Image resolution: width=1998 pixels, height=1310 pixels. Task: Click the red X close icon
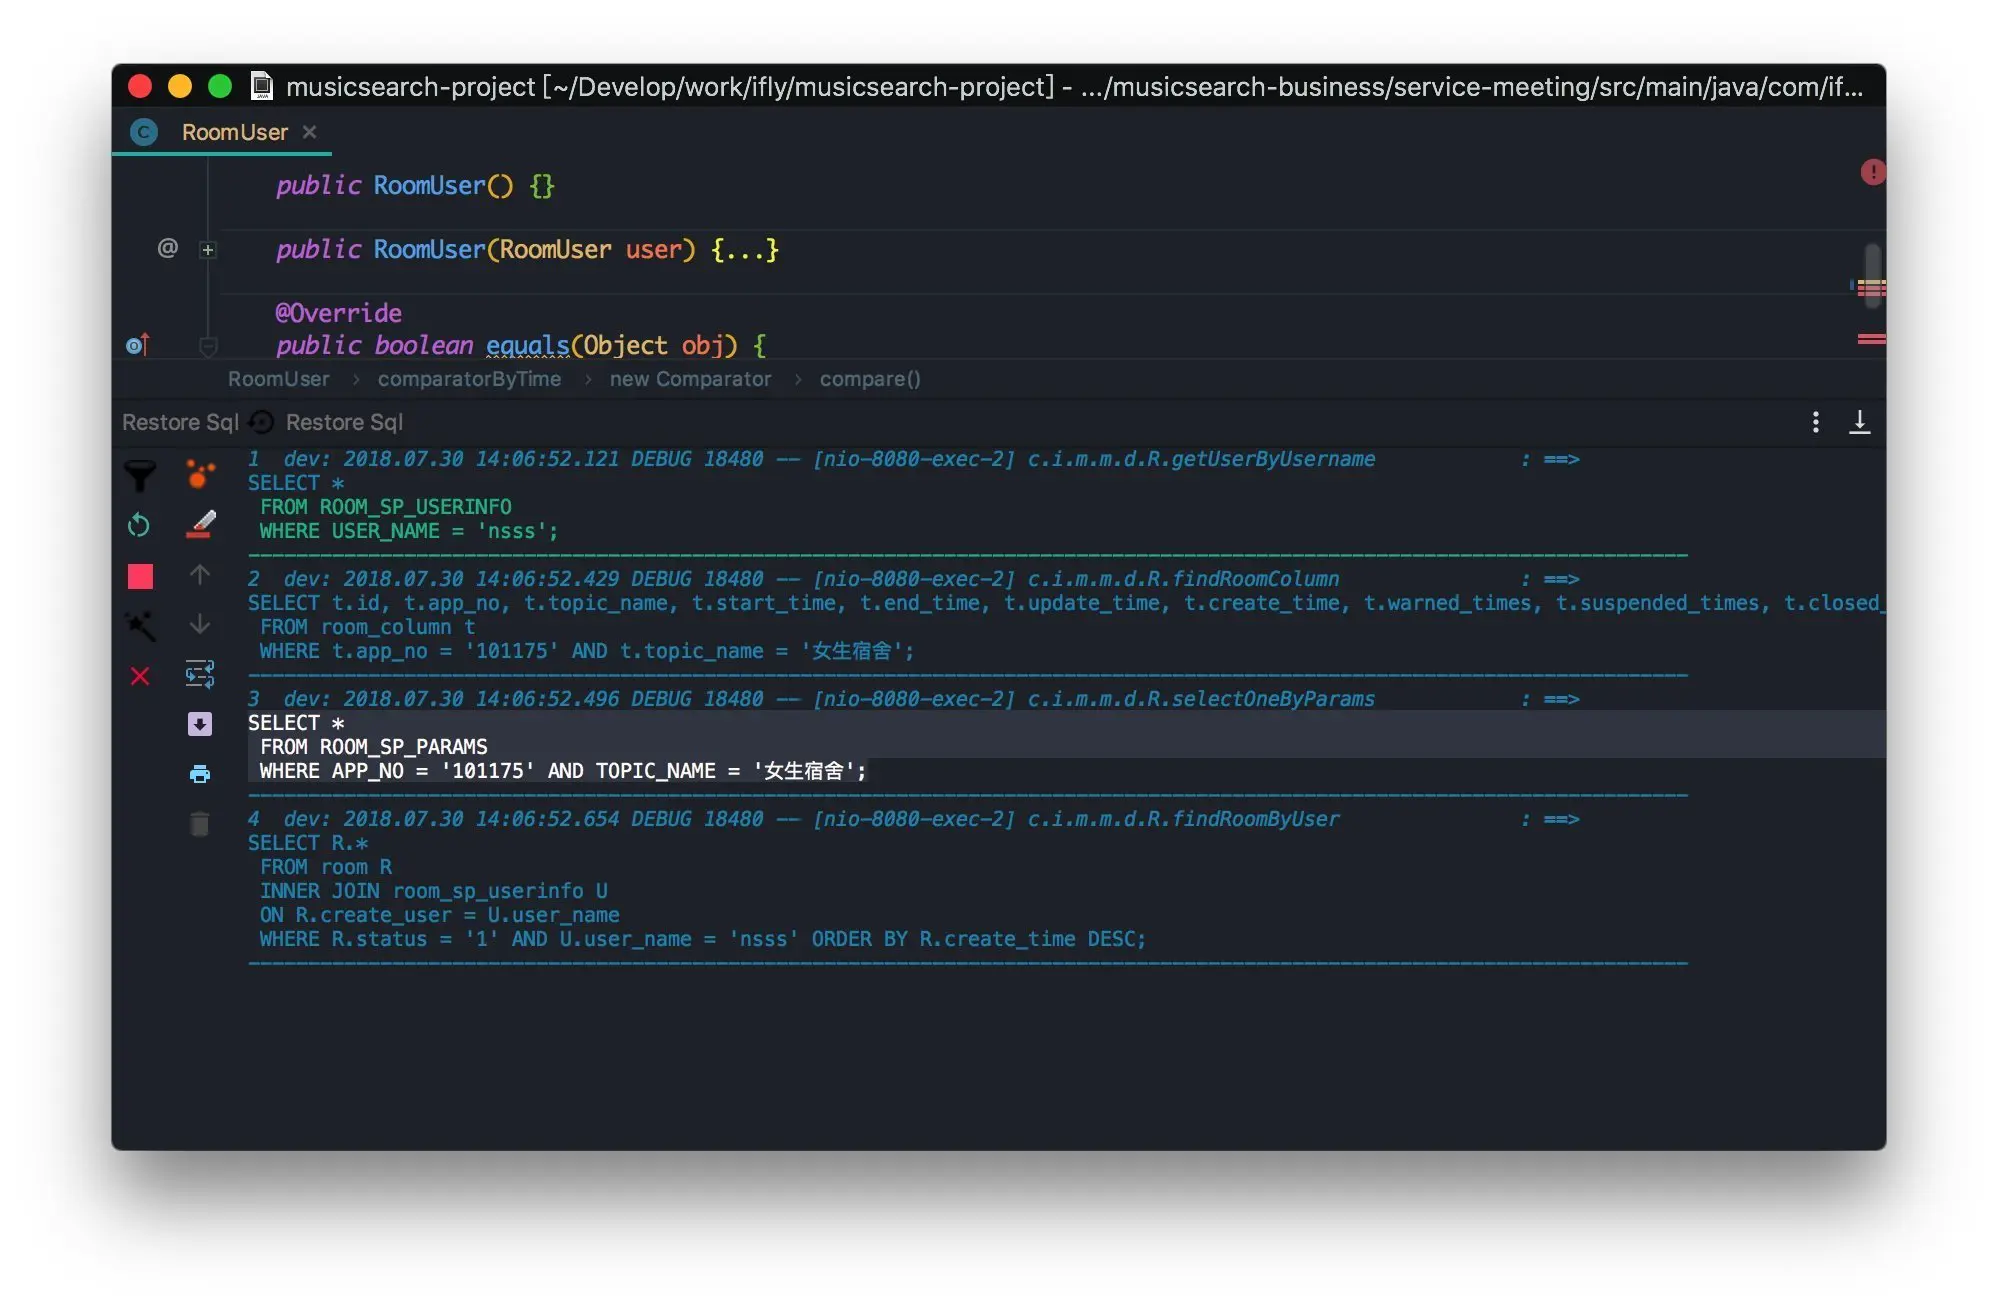point(140,677)
